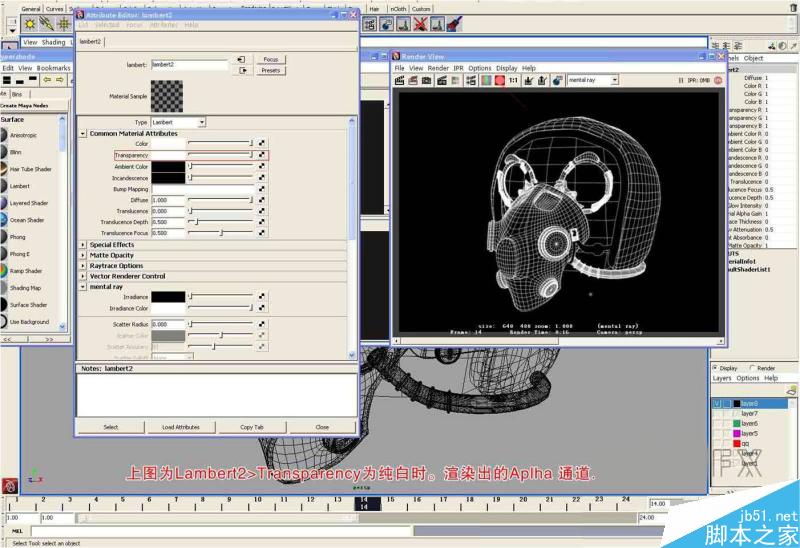Expand the Special Effects section

pyautogui.click(x=83, y=244)
